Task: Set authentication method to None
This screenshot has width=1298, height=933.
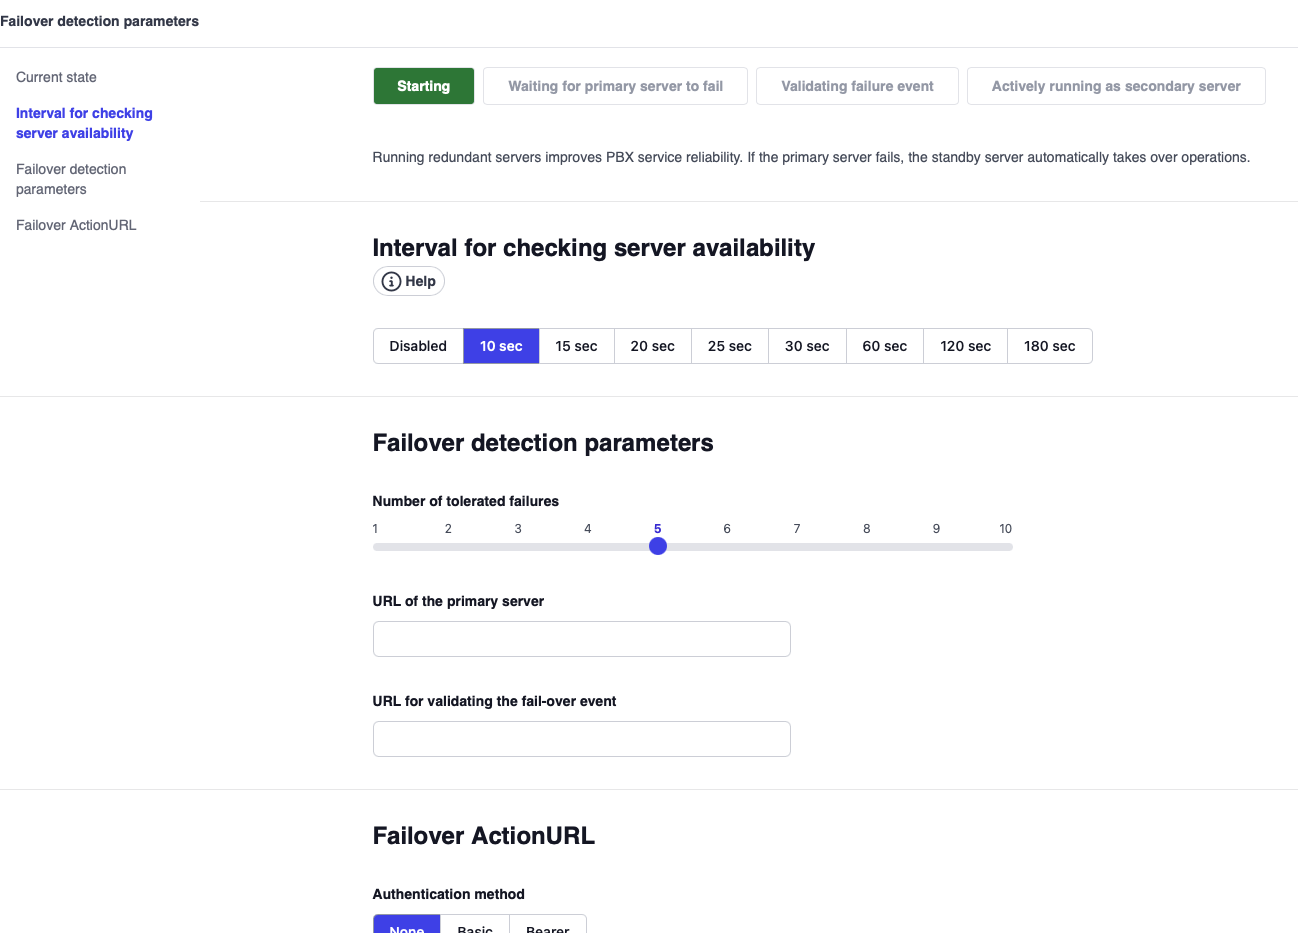Action: [405, 927]
